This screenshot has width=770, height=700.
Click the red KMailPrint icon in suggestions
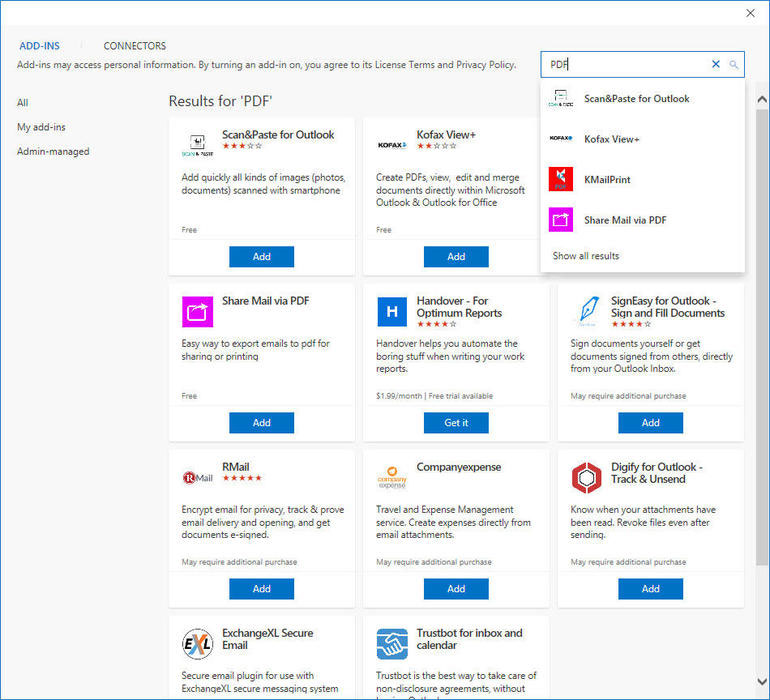click(x=560, y=179)
